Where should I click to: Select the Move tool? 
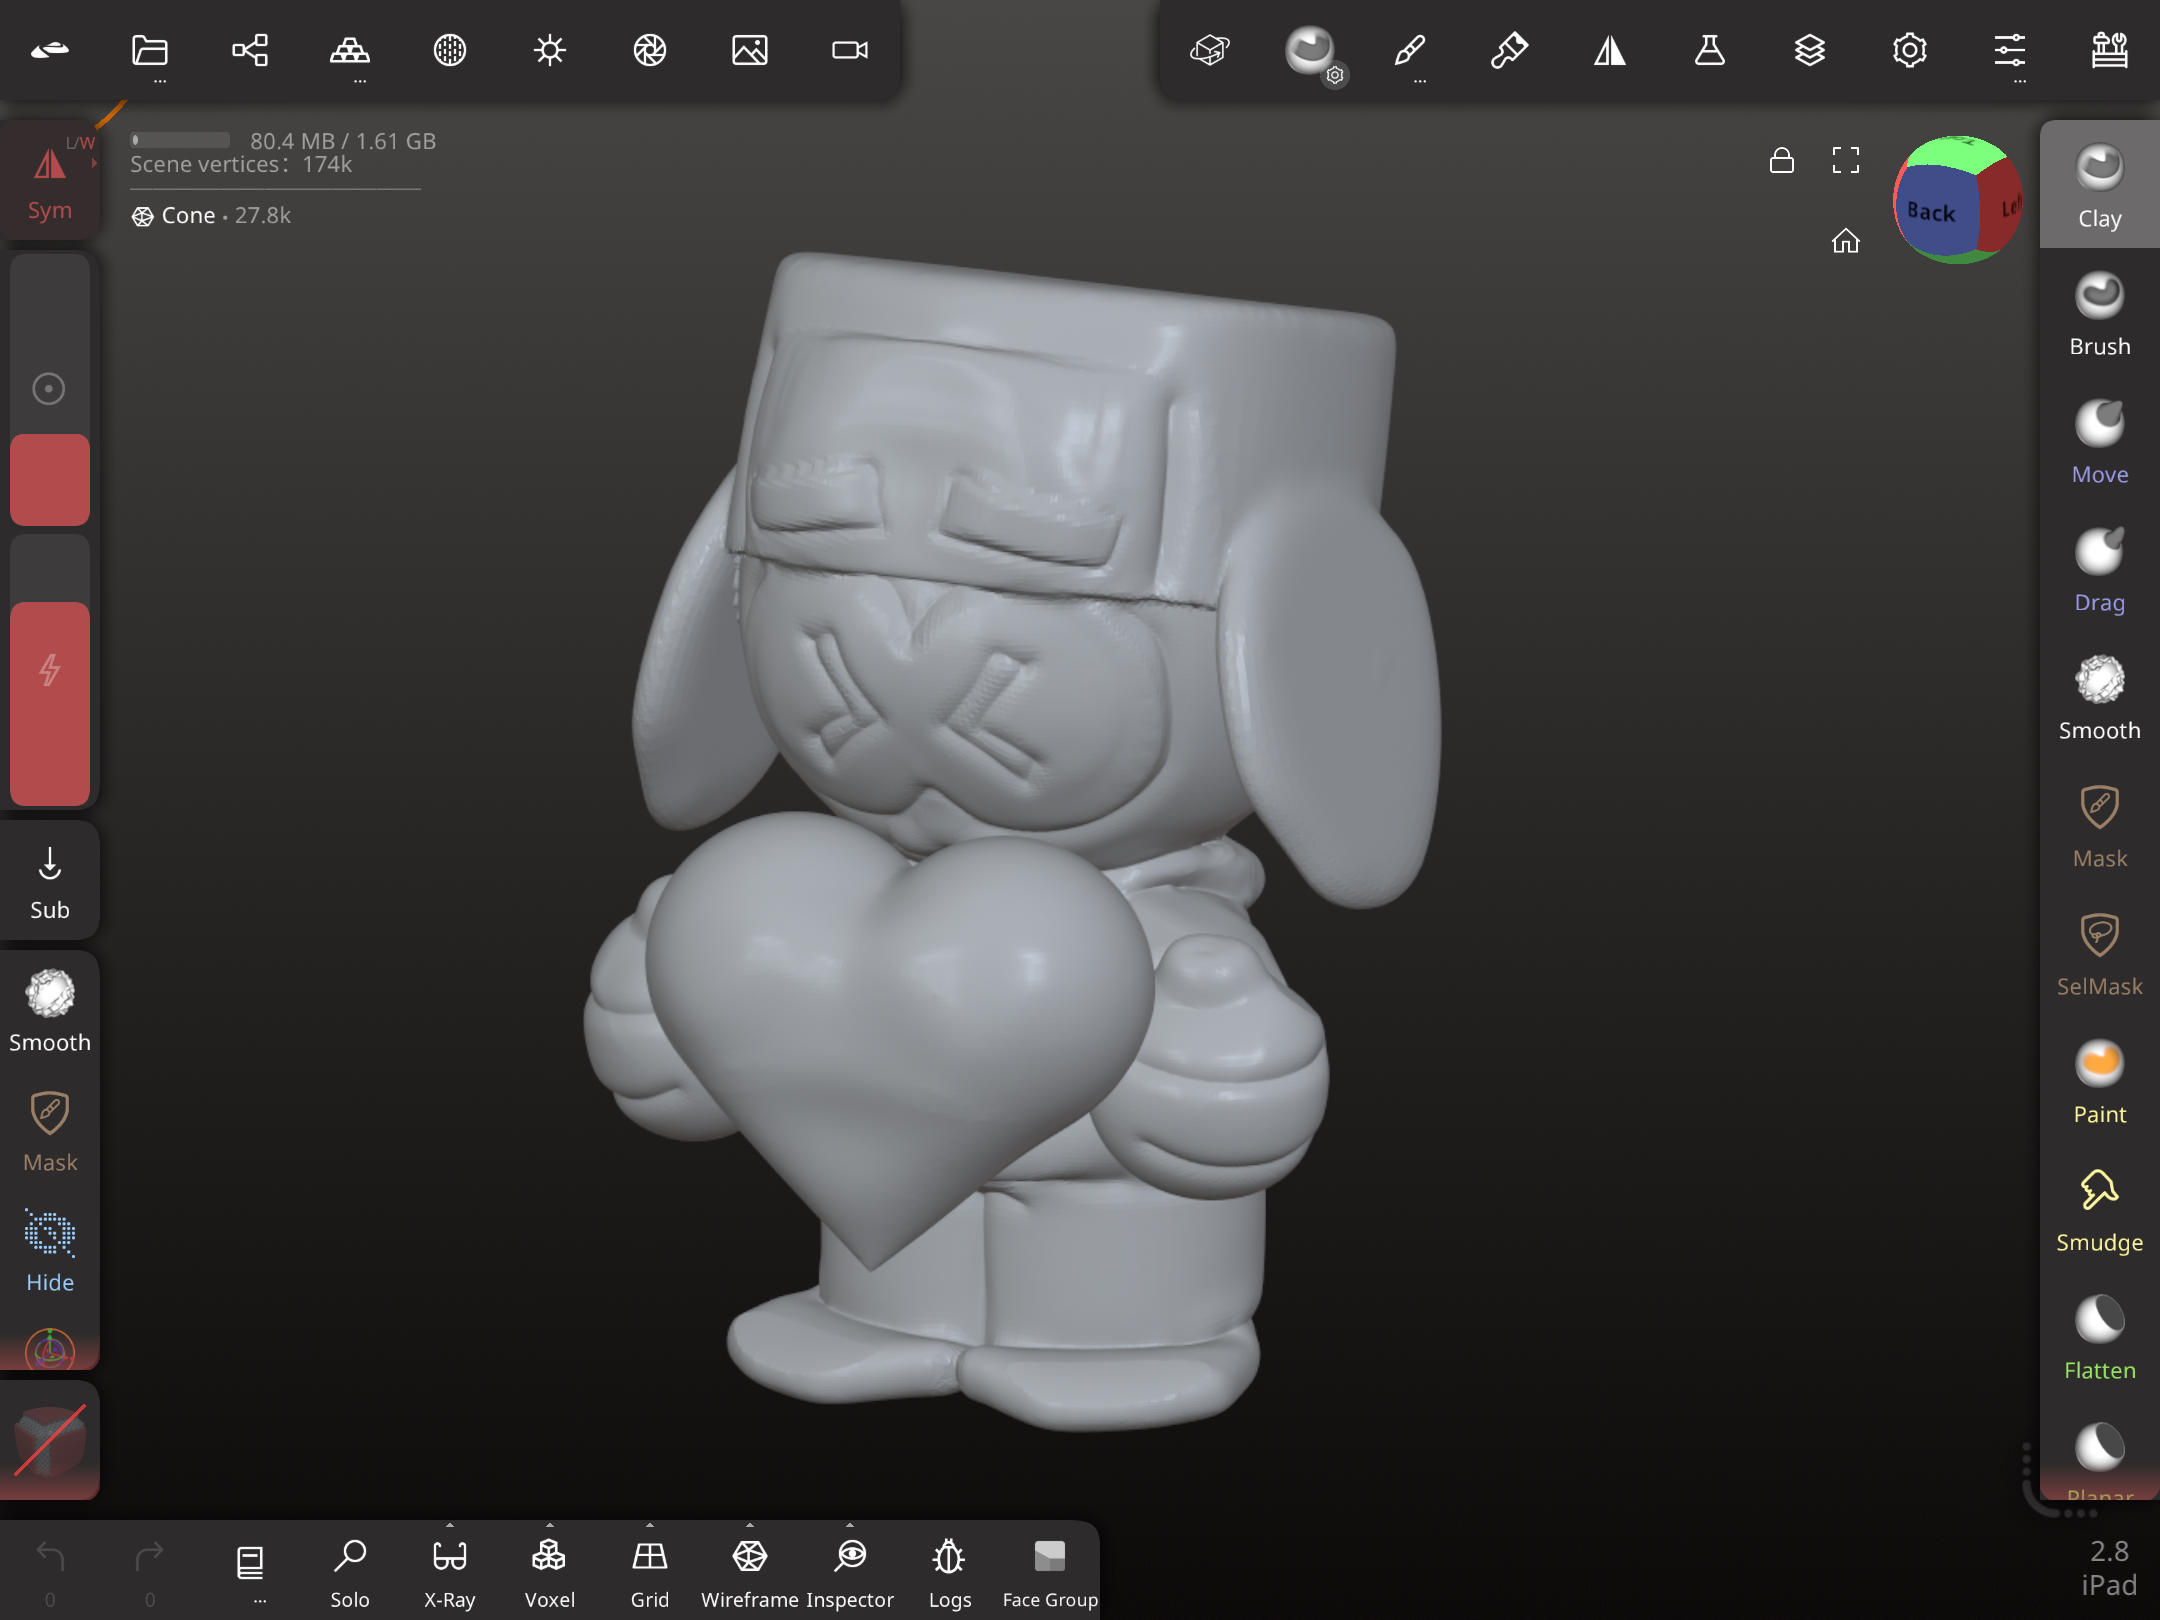pyautogui.click(x=2099, y=442)
